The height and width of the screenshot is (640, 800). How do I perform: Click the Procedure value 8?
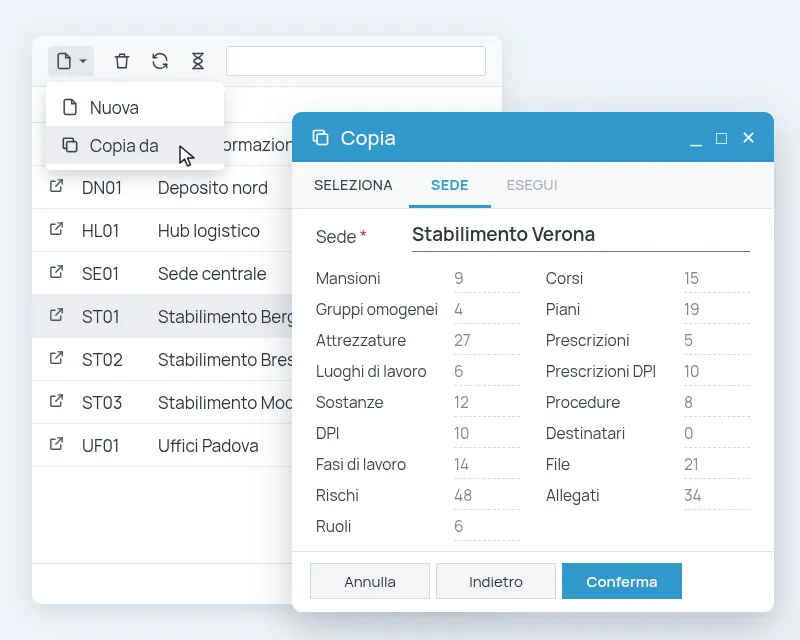tap(717, 403)
